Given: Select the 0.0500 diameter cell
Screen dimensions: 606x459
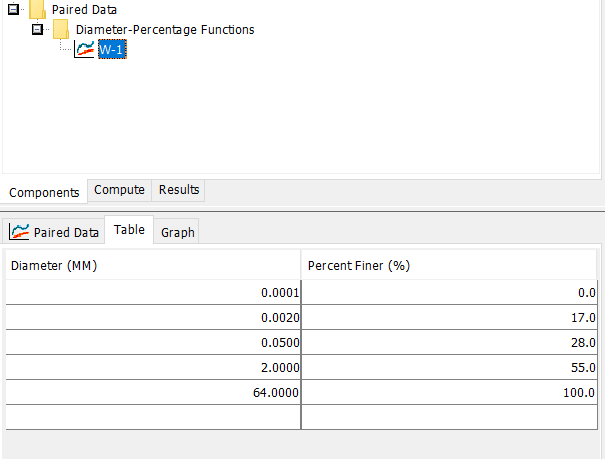Looking at the screenshot, I should point(152,342).
